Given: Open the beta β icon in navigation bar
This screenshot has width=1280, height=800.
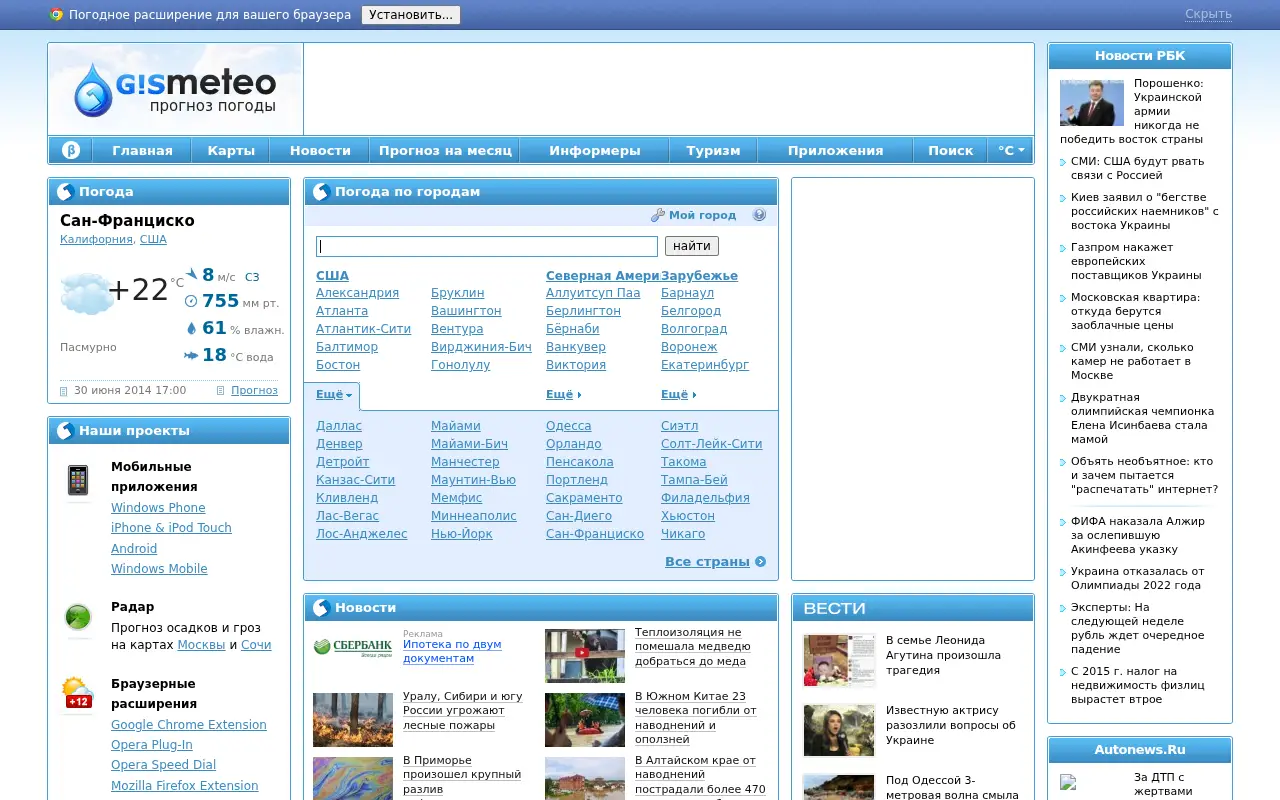Looking at the screenshot, I should (71, 150).
